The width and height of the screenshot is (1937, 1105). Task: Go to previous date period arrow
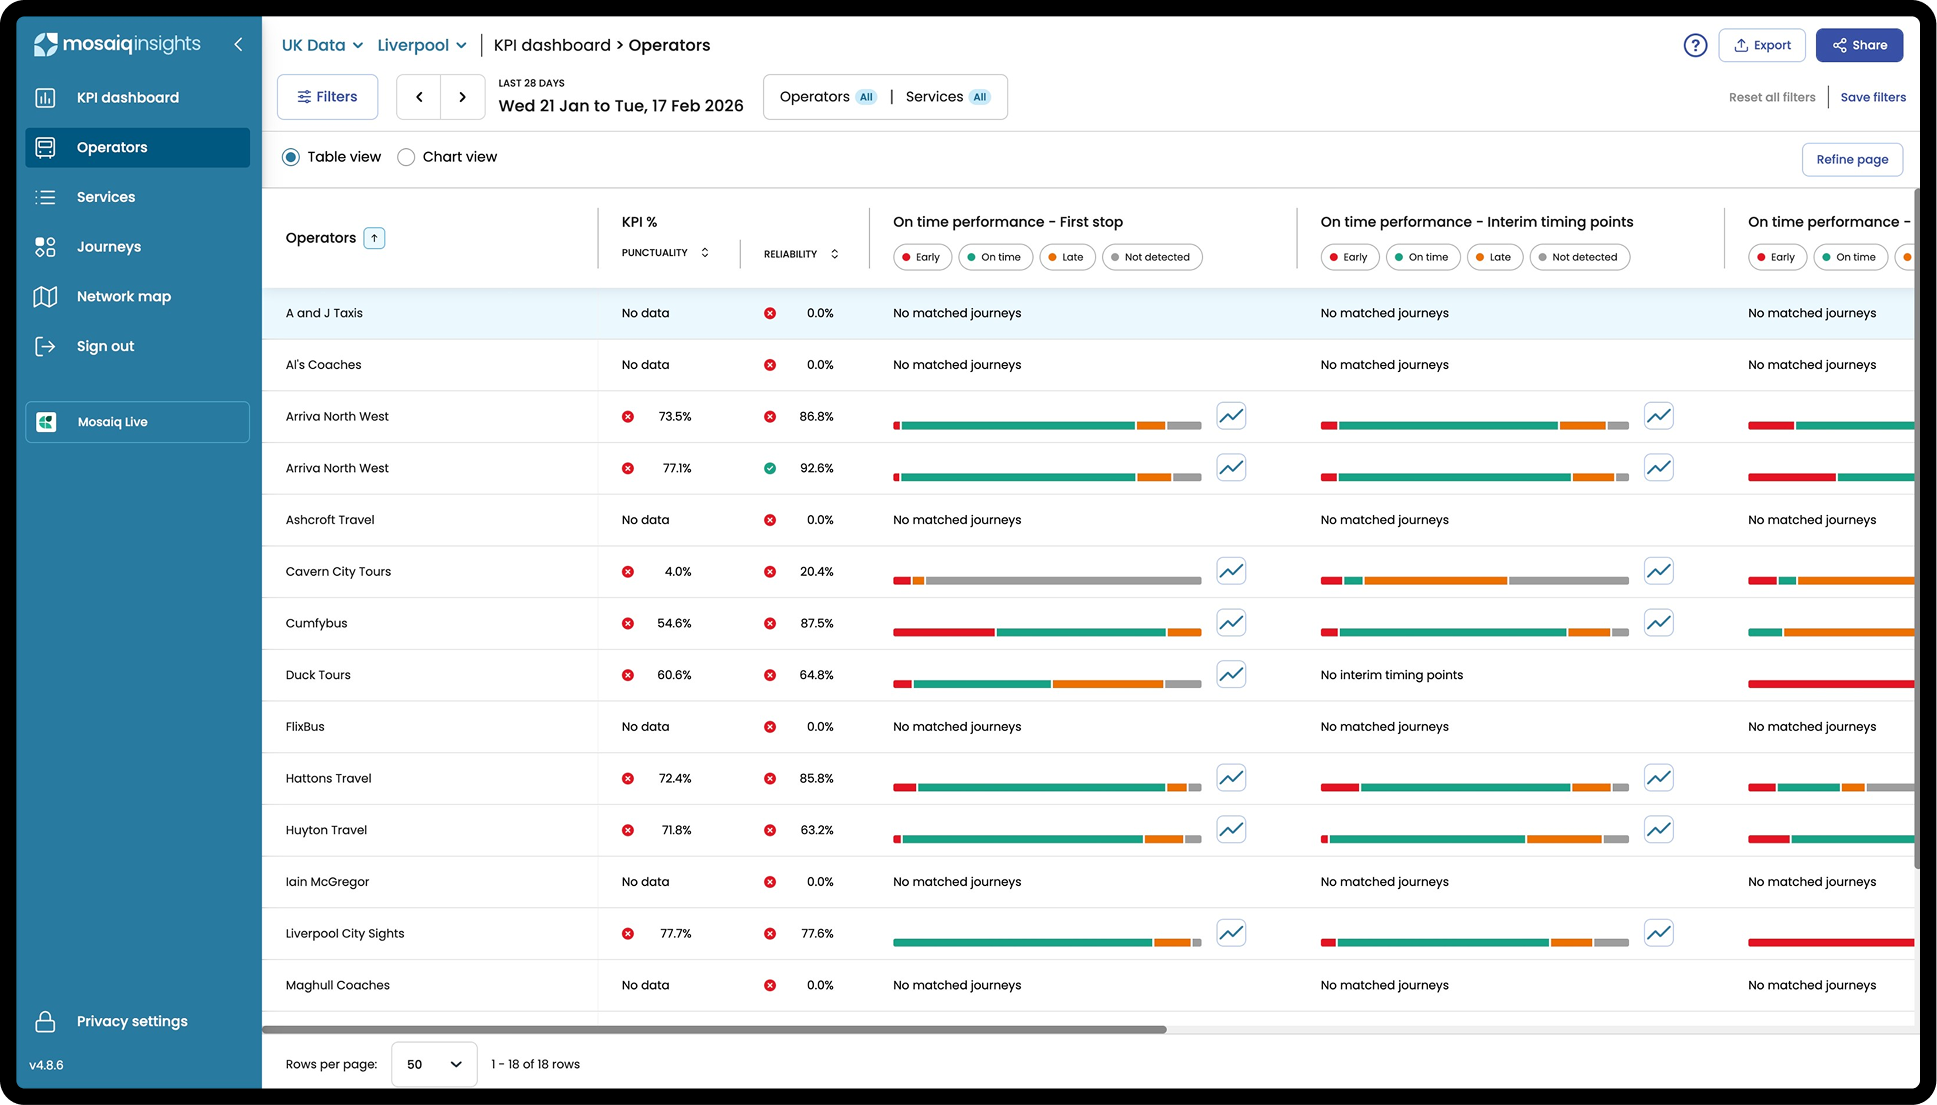419,97
